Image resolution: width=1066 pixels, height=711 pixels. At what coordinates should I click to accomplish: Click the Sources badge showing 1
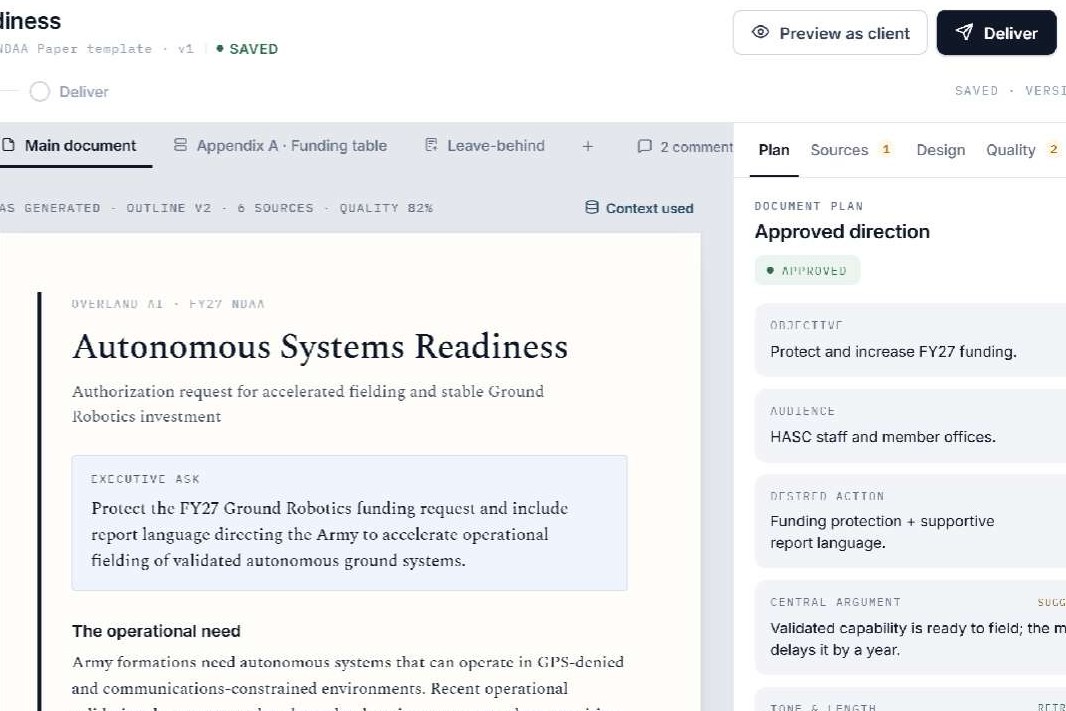[886, 149]
